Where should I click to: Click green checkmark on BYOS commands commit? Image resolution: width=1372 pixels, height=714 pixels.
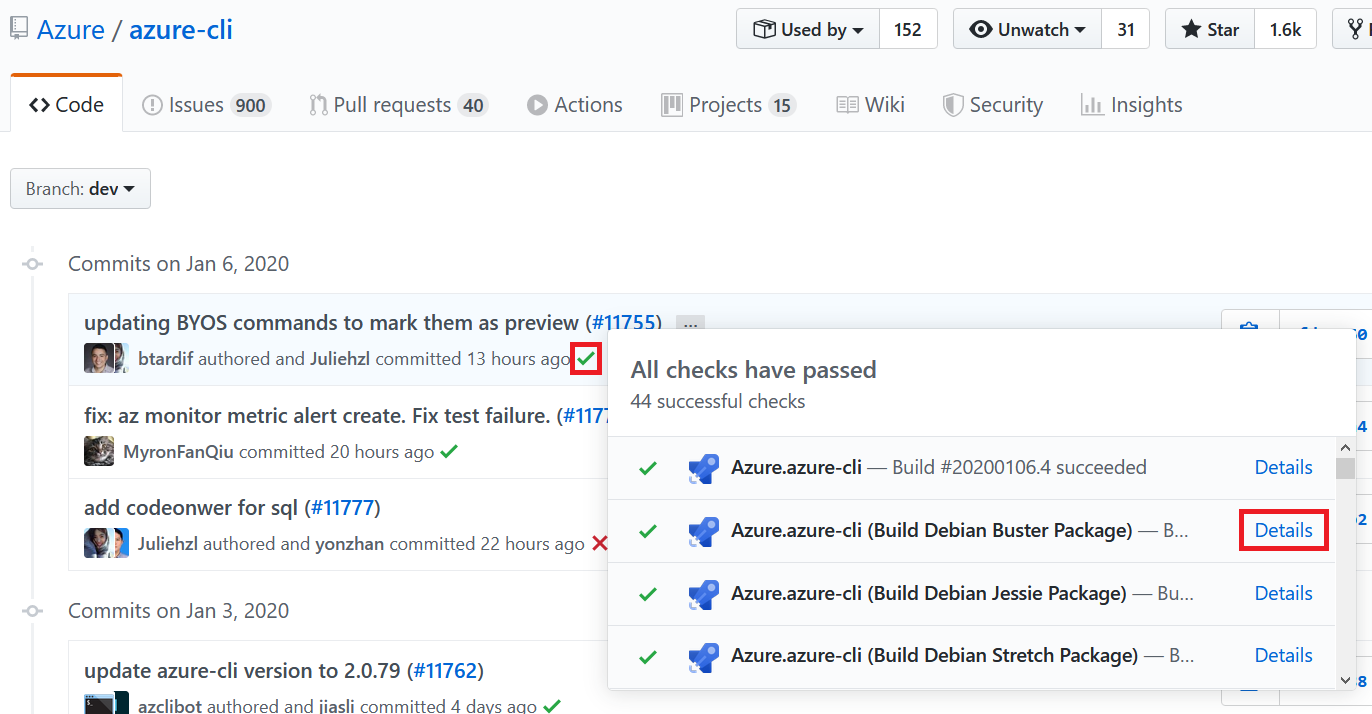[x=585, y=358]
